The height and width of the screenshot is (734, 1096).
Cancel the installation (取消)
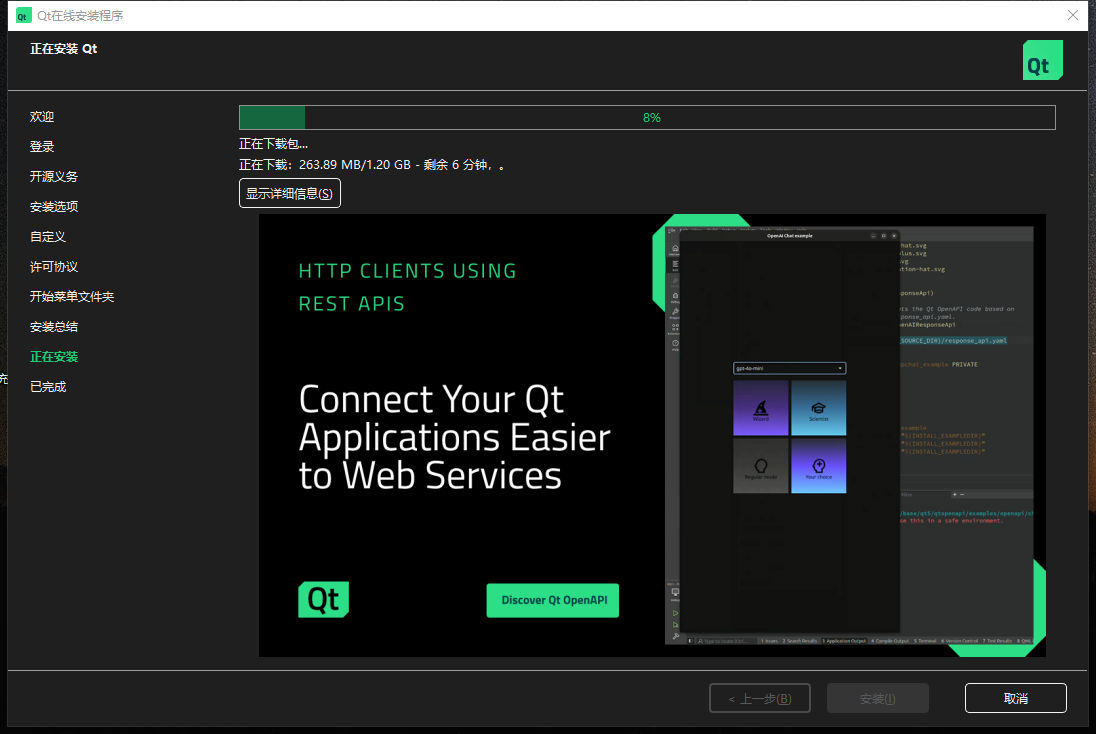1015,698
